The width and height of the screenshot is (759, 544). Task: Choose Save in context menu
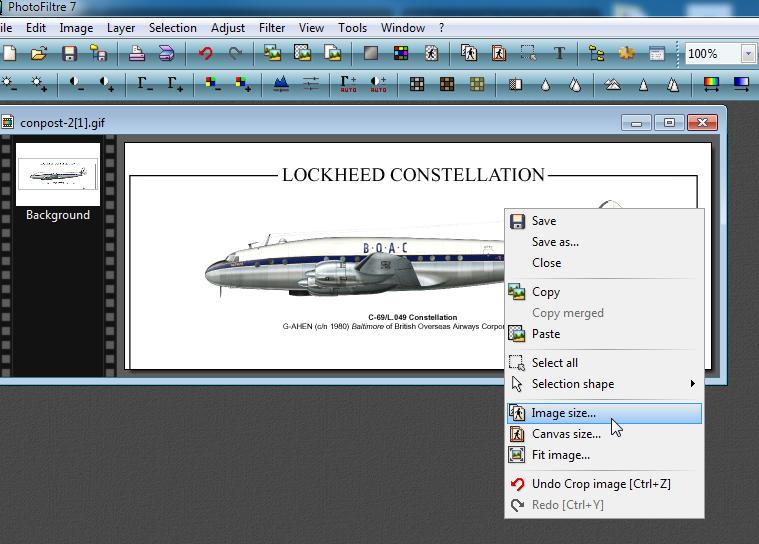tap(604, 221)
